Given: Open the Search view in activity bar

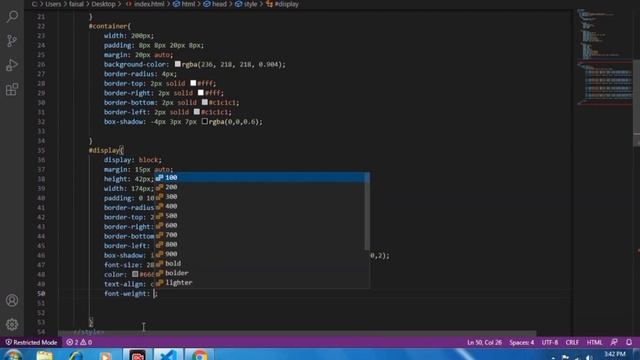Looking at the screenshot, I should (x=12, y=16).
